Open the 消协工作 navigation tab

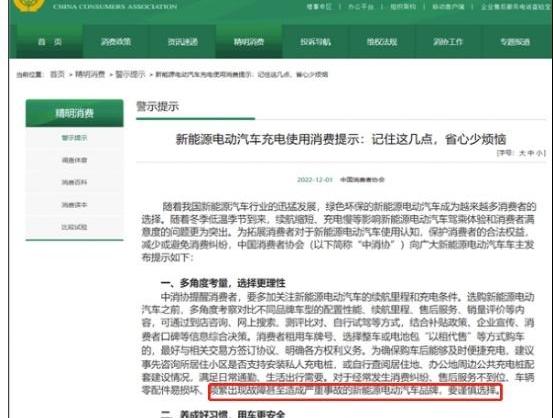448,42
